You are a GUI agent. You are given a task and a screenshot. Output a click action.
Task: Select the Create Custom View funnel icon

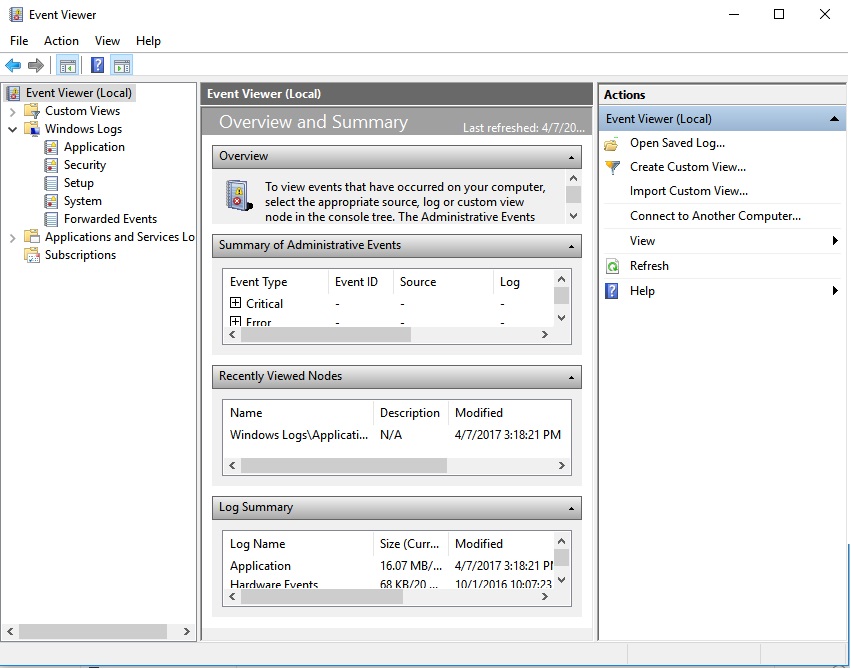611,166
